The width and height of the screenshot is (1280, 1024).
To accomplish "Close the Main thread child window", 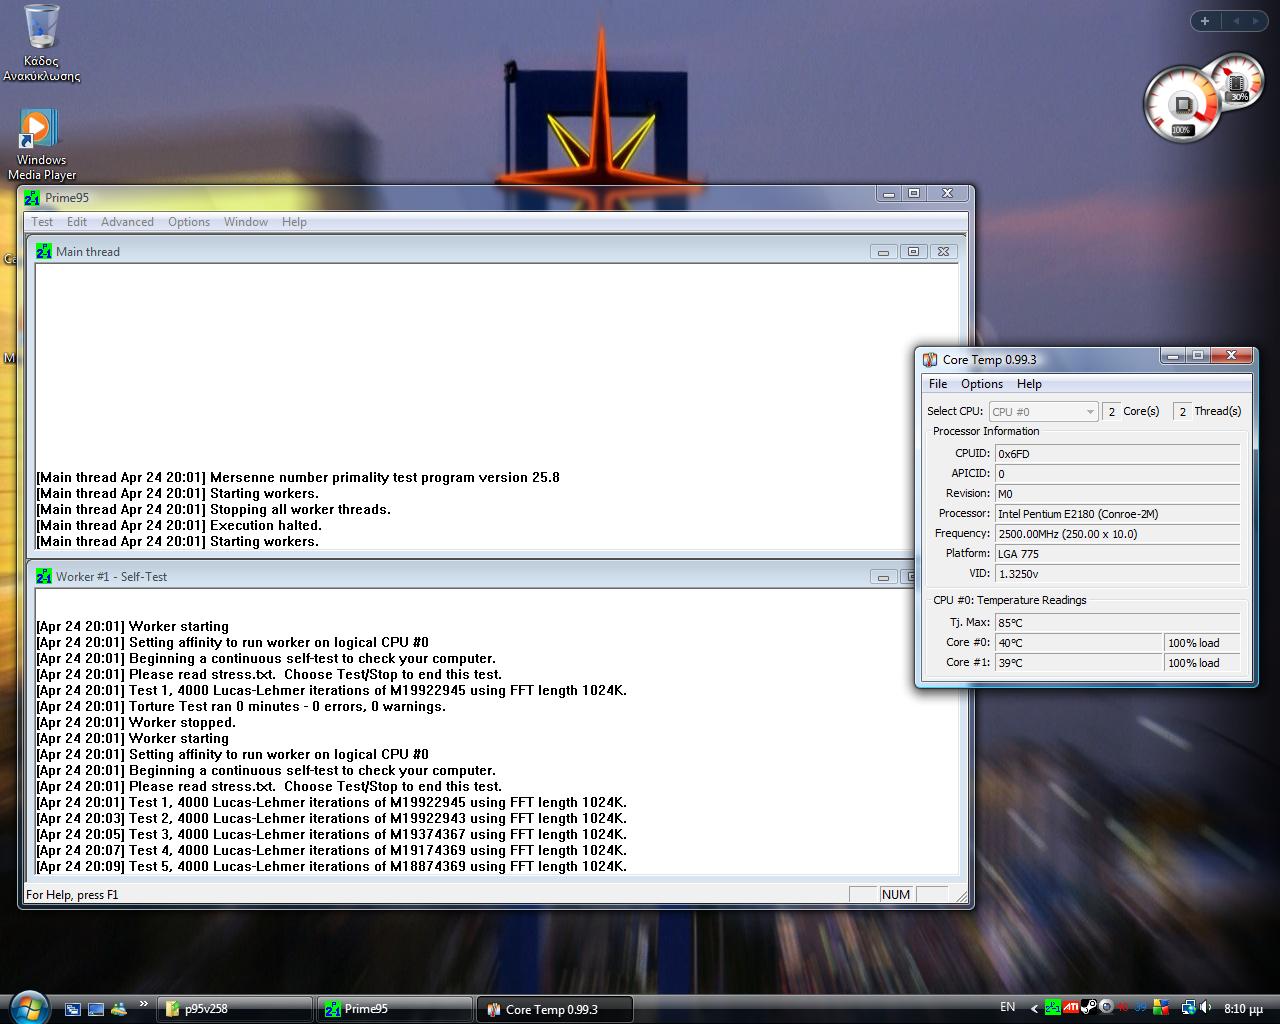I will pyautogui.click(x=943, y=252).
